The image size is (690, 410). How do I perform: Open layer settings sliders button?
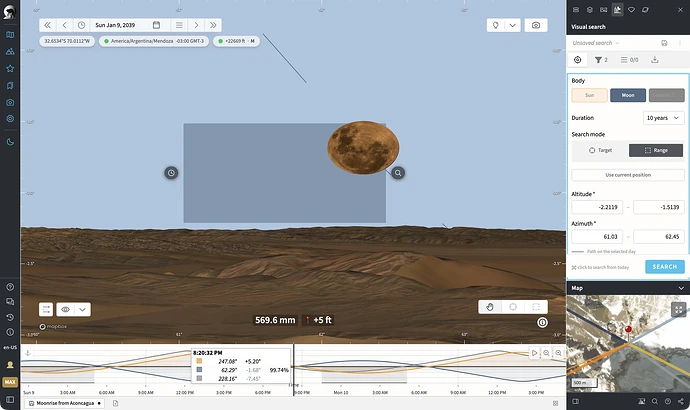coord(46,309)
